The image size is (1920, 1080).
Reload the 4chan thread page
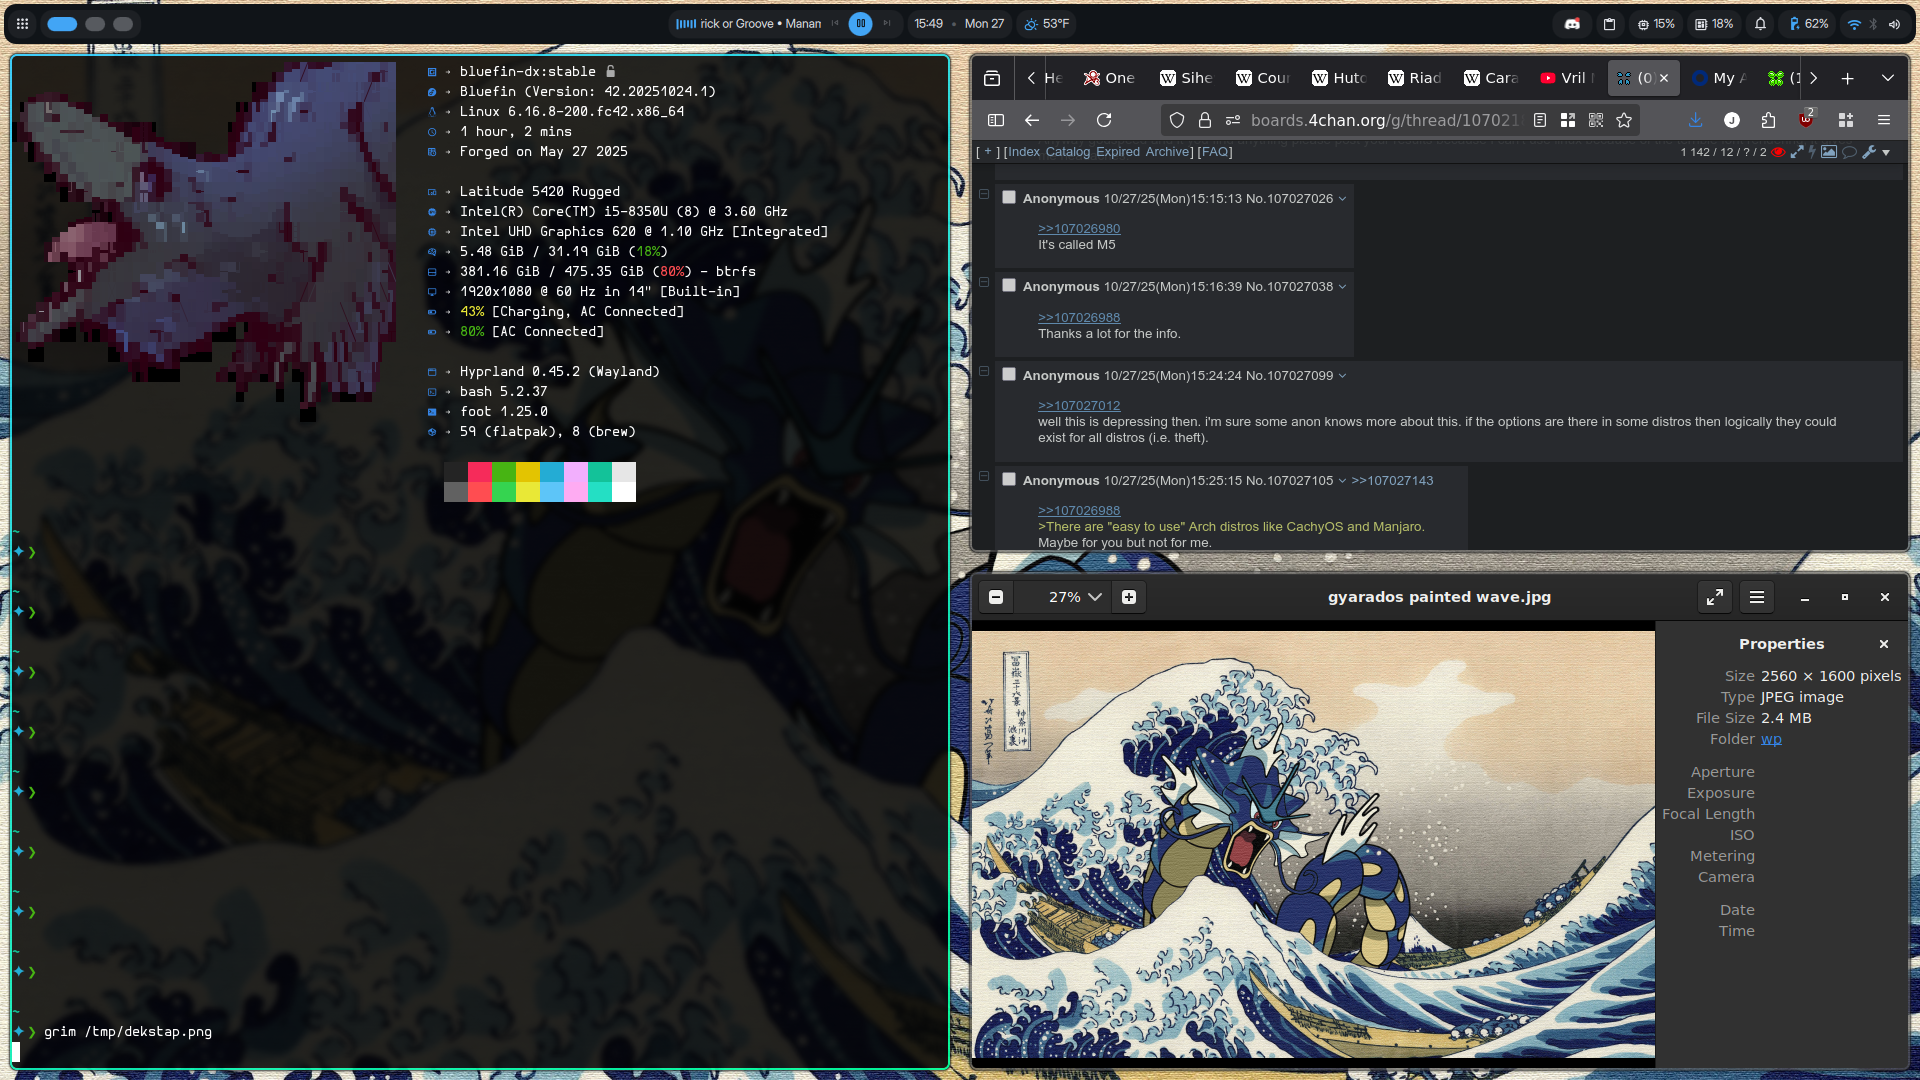click(x=1104, y=120)
